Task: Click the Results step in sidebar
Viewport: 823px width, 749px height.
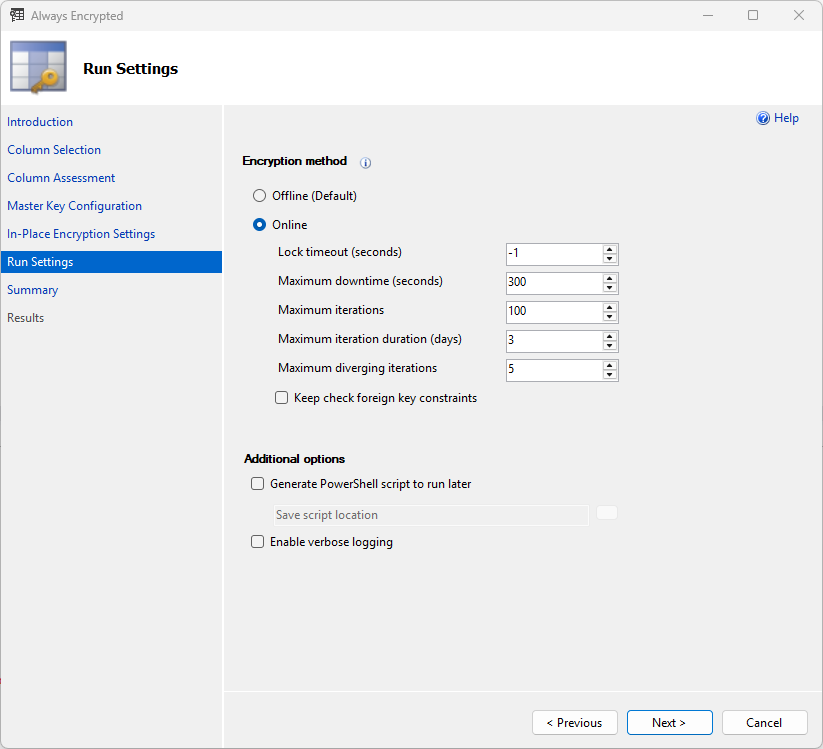Action: click(26, 318)
